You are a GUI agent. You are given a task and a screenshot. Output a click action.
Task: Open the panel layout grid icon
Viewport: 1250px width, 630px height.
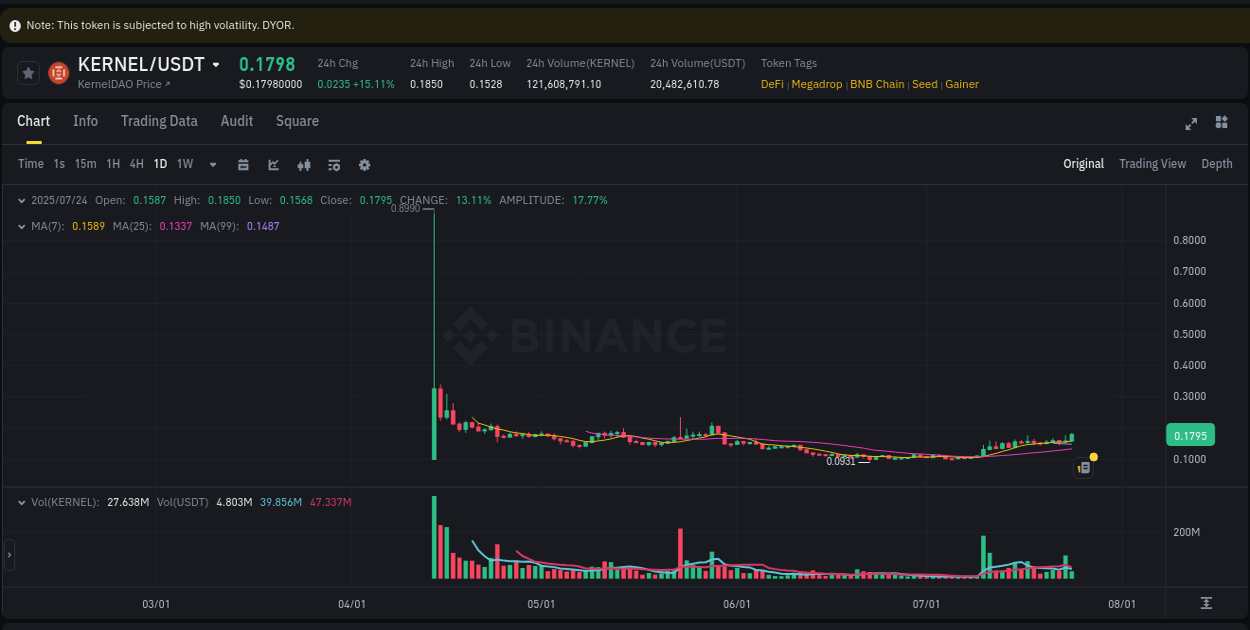tap(1221, 123)
